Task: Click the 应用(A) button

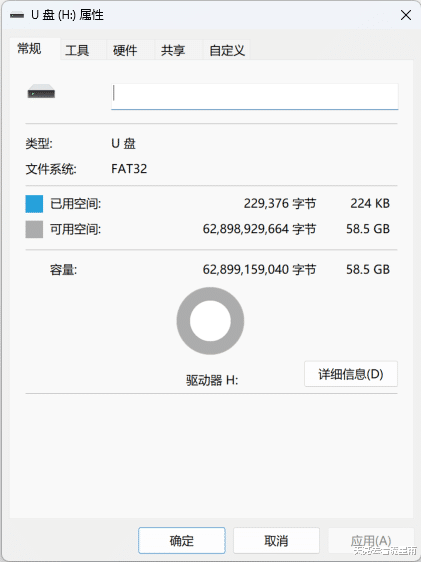Action: 371,540
